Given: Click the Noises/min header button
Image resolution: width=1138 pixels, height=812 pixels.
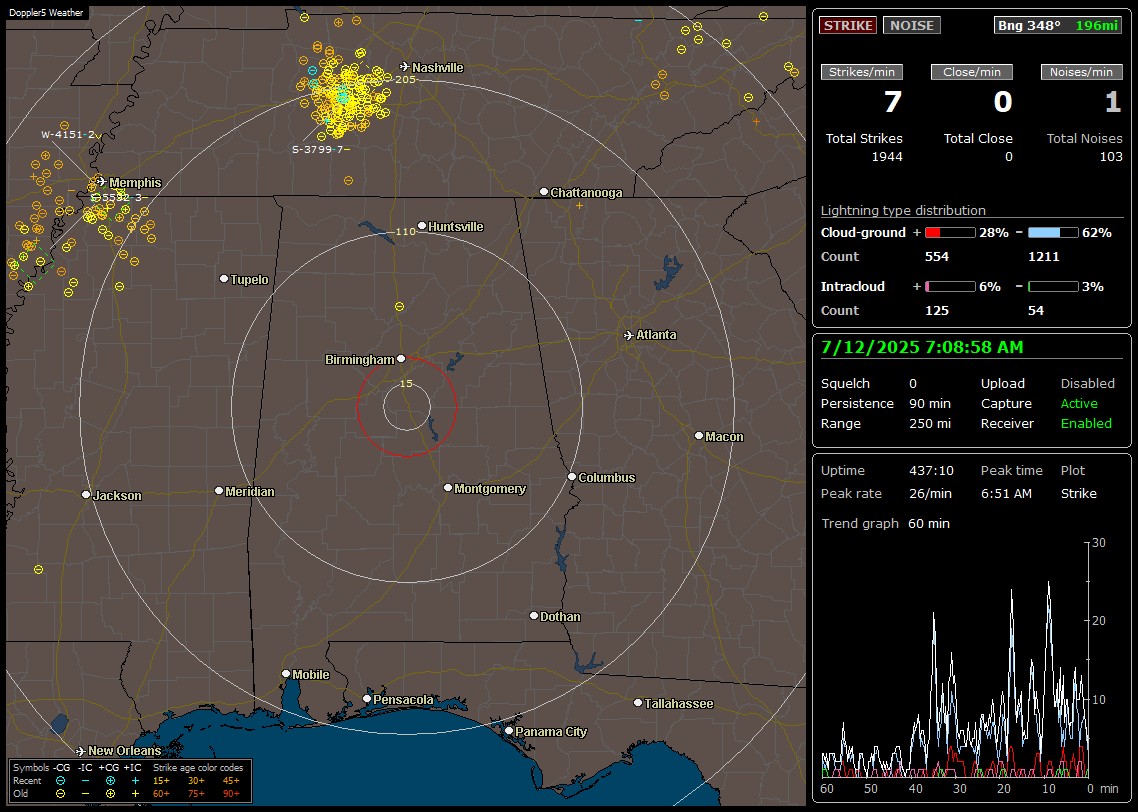Looking at the screenshot, I should tap(1081, 72).
